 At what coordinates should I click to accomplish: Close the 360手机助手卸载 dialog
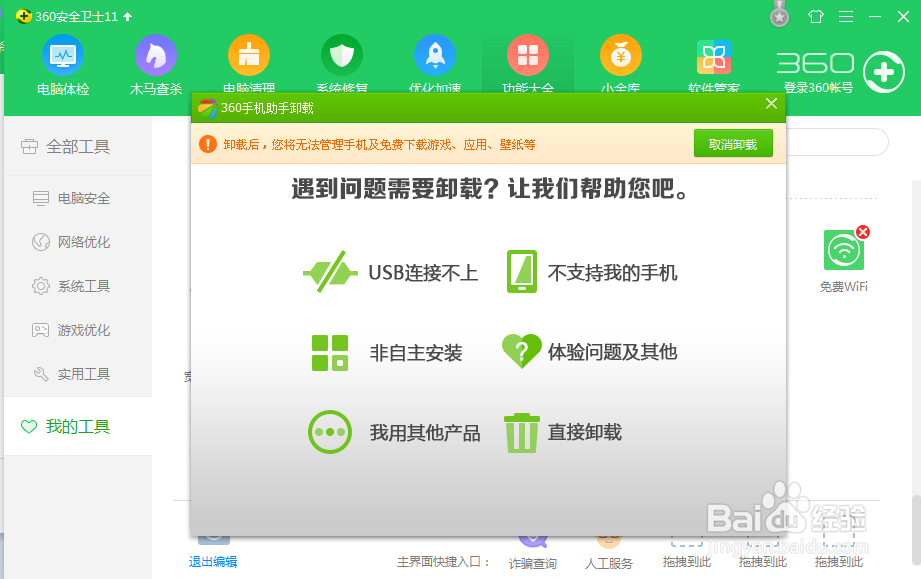point(771,104)
